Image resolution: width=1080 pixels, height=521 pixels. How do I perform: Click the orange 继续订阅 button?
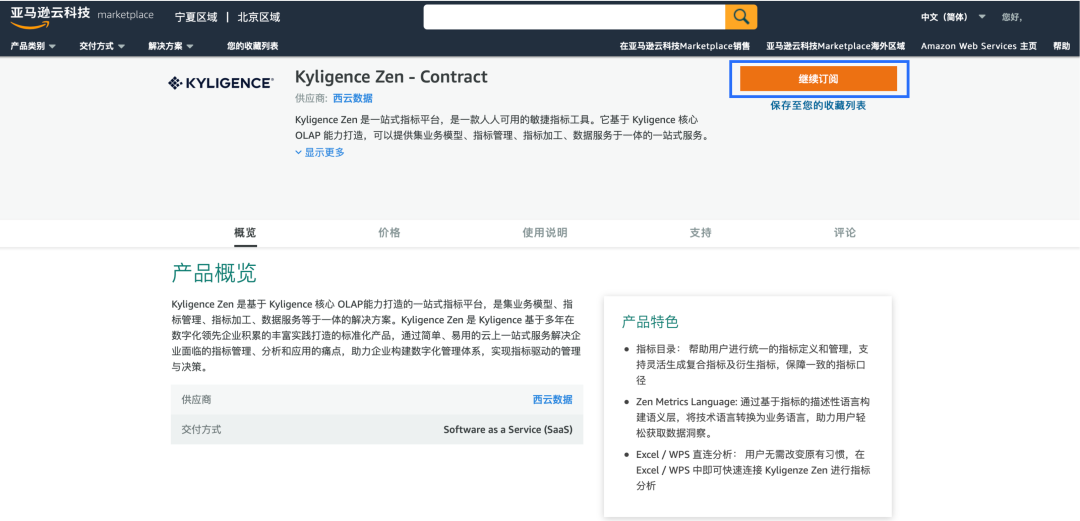click(x=818, y=79)
